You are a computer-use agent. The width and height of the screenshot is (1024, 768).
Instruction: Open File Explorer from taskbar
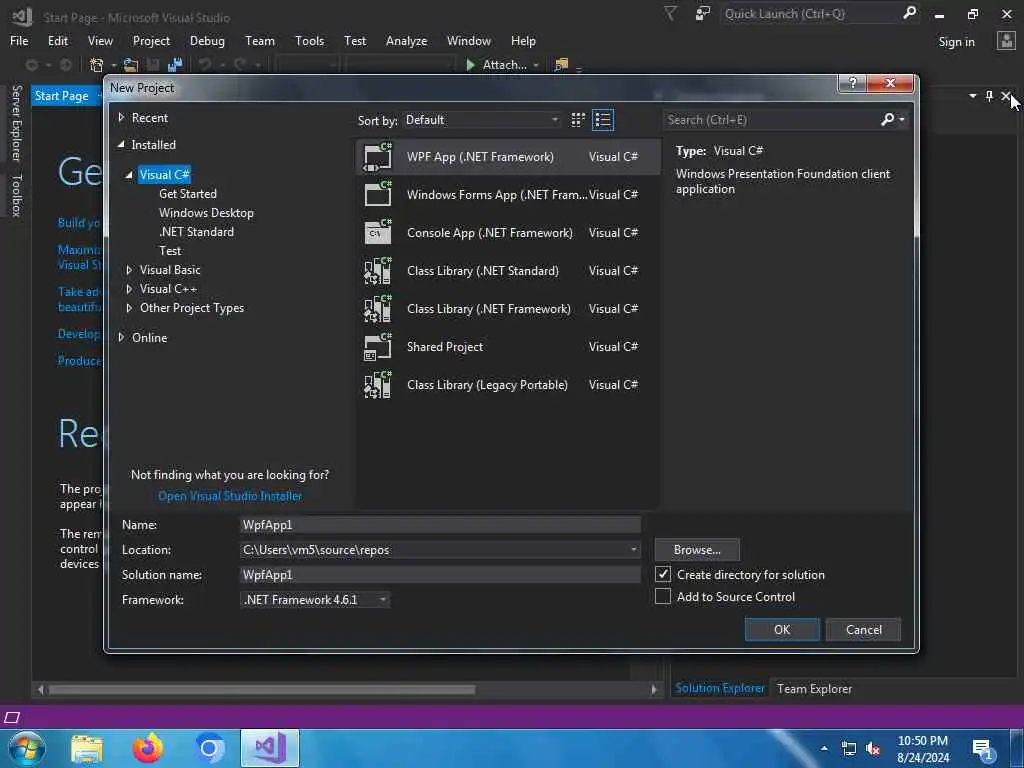click(x=87, y=748)
